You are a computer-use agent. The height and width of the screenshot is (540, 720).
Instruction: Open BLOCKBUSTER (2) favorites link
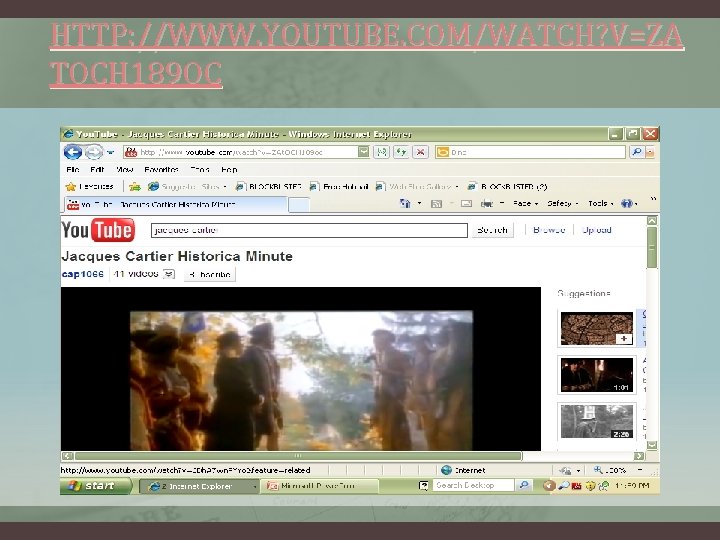point(507,186)
